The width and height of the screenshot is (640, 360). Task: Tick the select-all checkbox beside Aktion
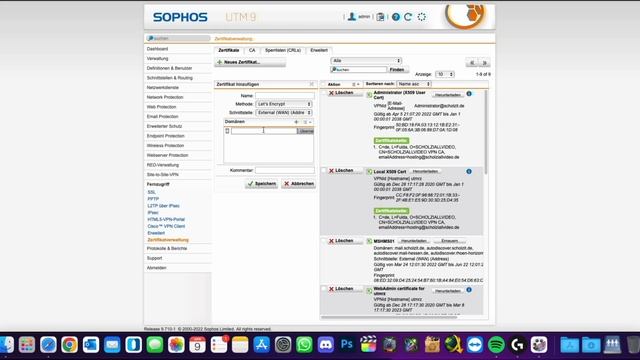coord(324,84)
